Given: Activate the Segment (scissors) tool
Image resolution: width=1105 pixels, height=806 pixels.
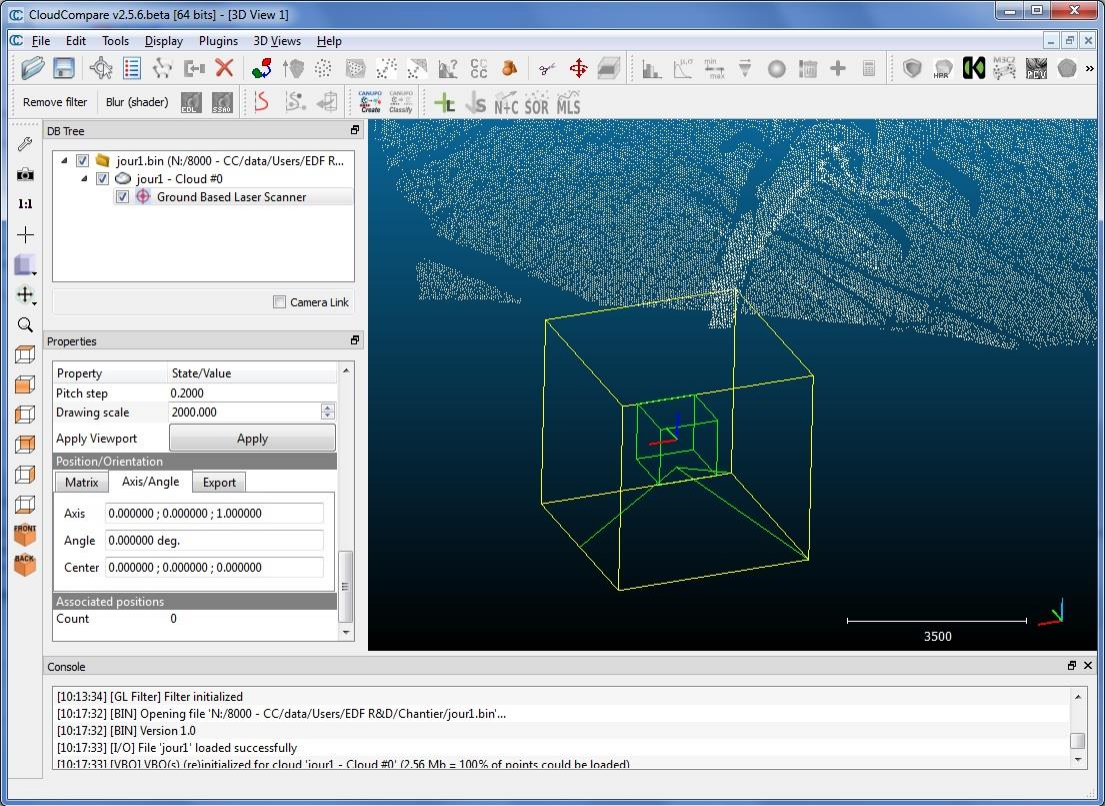Looking at the screenshot, I should (x=547, y=68).
